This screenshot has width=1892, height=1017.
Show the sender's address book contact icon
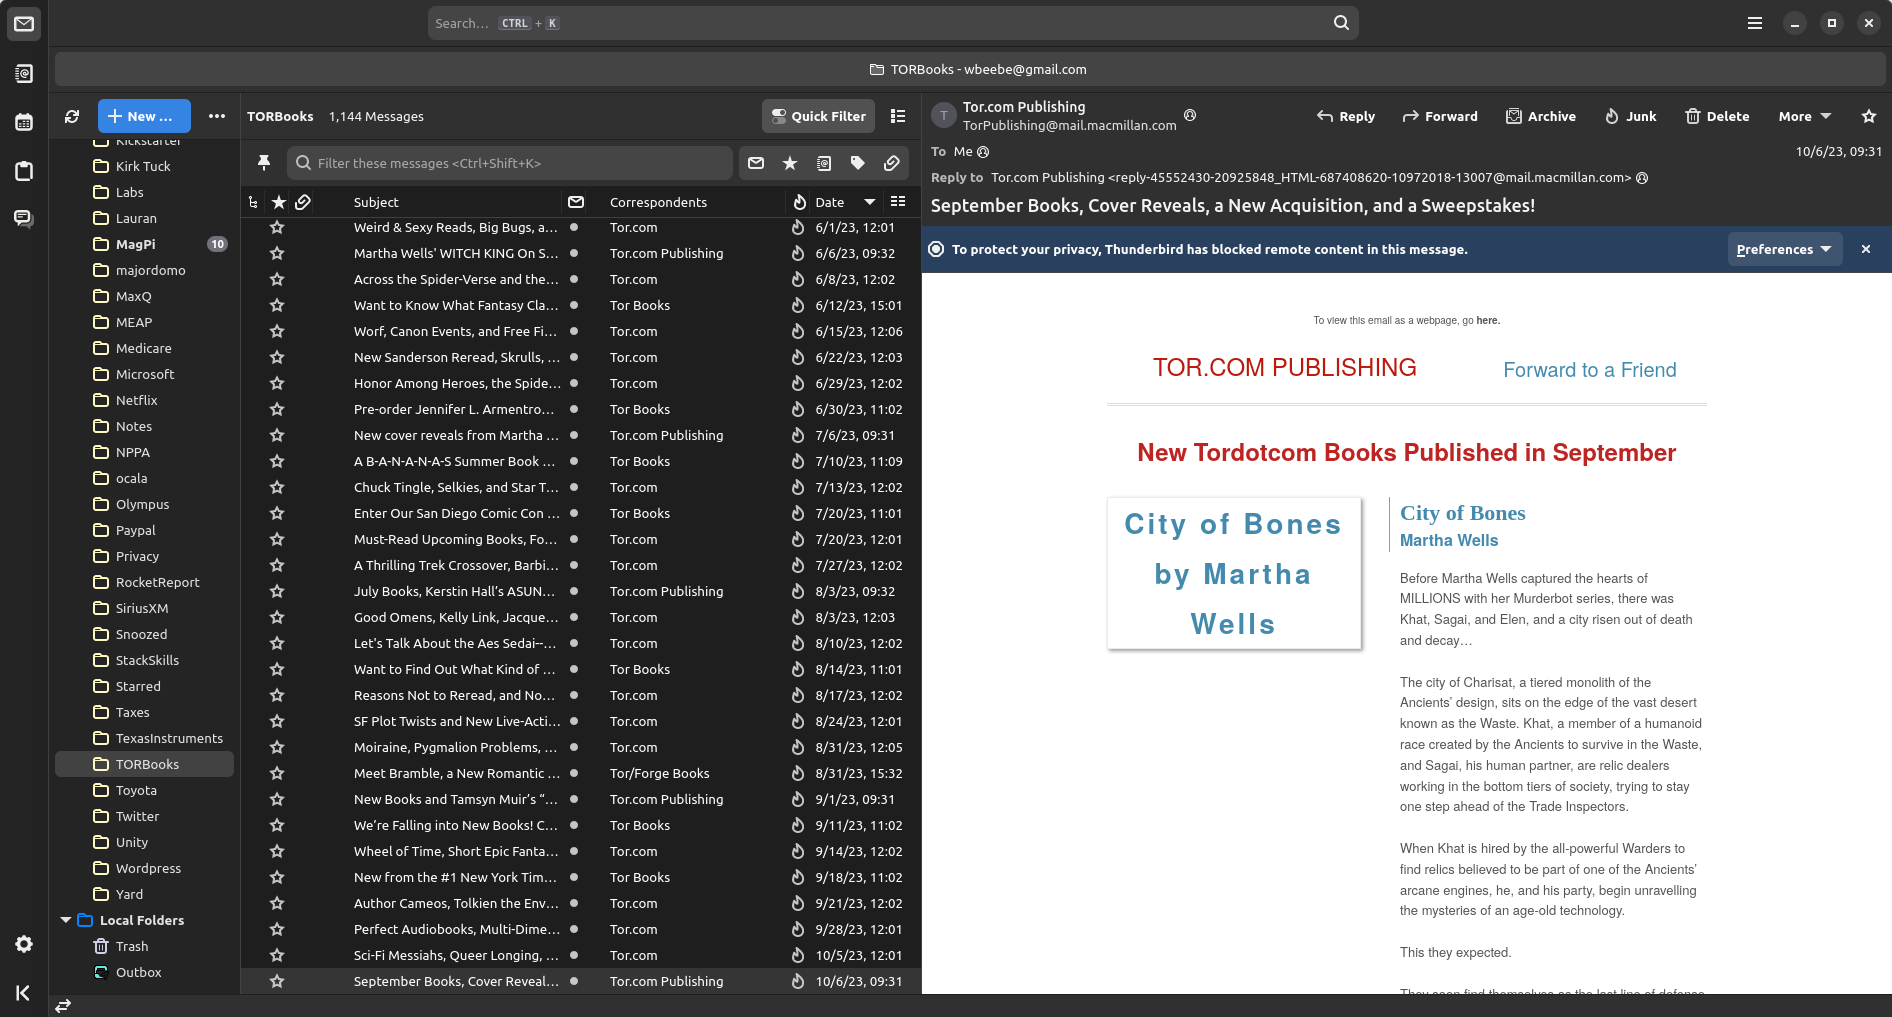1190,115
